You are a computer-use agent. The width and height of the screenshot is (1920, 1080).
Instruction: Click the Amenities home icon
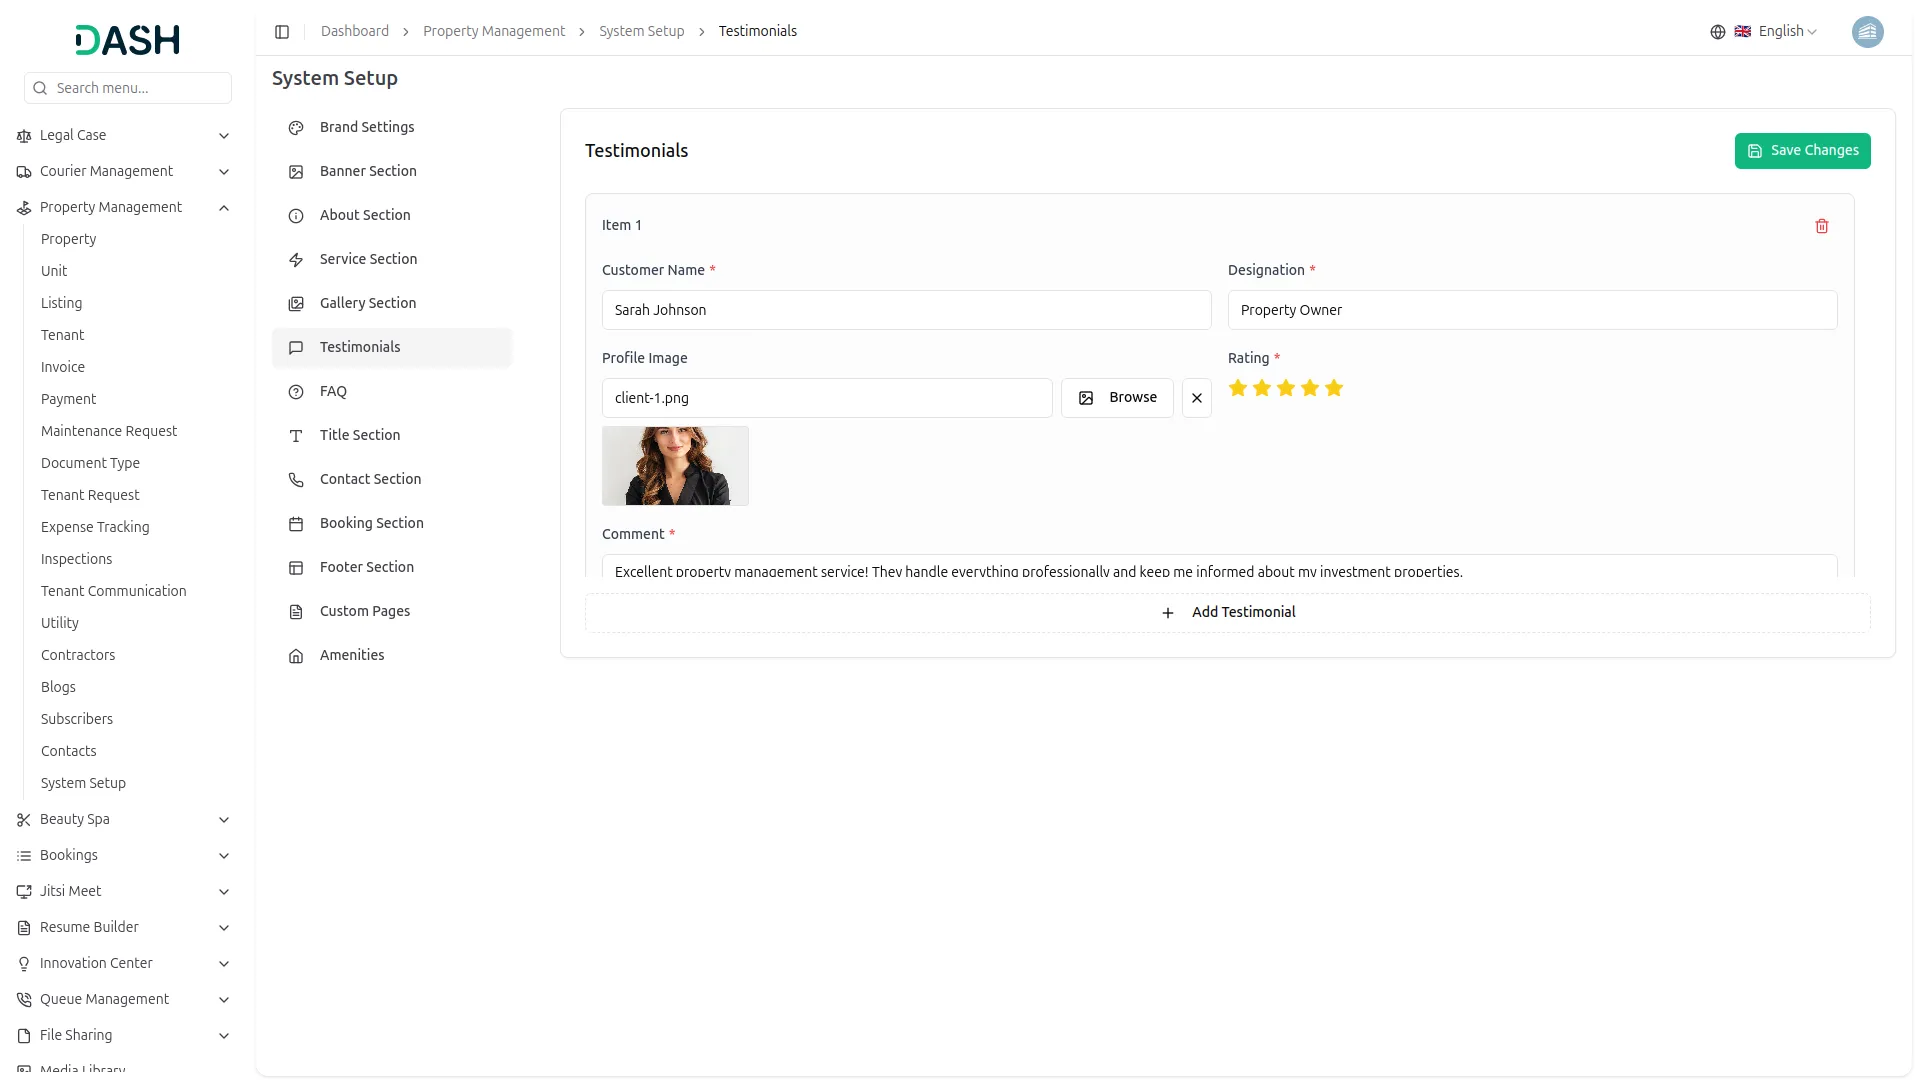(x=296, y=656)
